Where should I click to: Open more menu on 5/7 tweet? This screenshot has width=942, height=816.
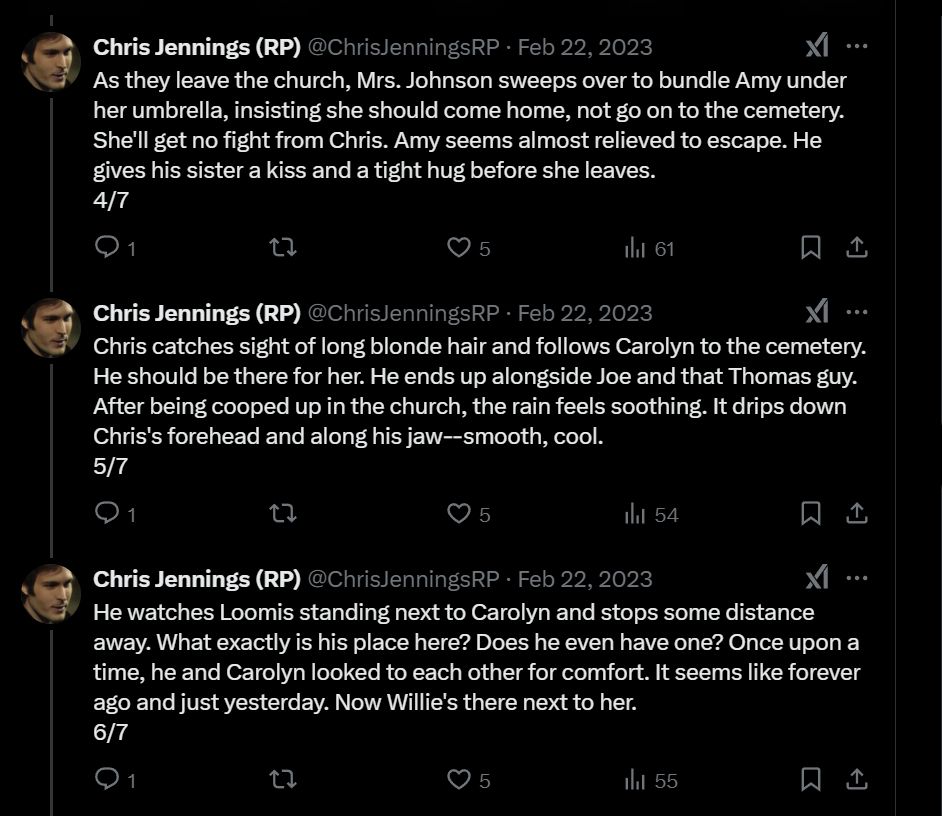click(857, 312)
